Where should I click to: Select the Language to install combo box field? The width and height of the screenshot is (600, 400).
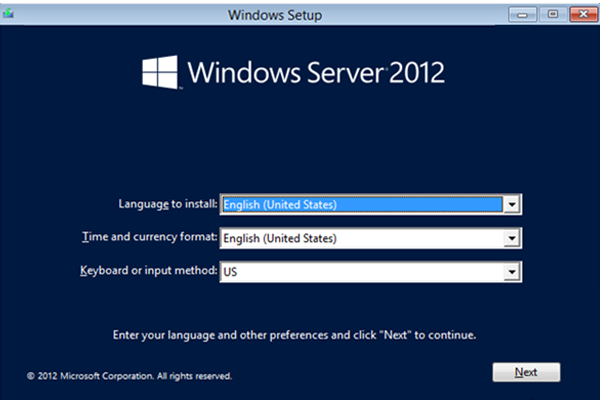370,205
